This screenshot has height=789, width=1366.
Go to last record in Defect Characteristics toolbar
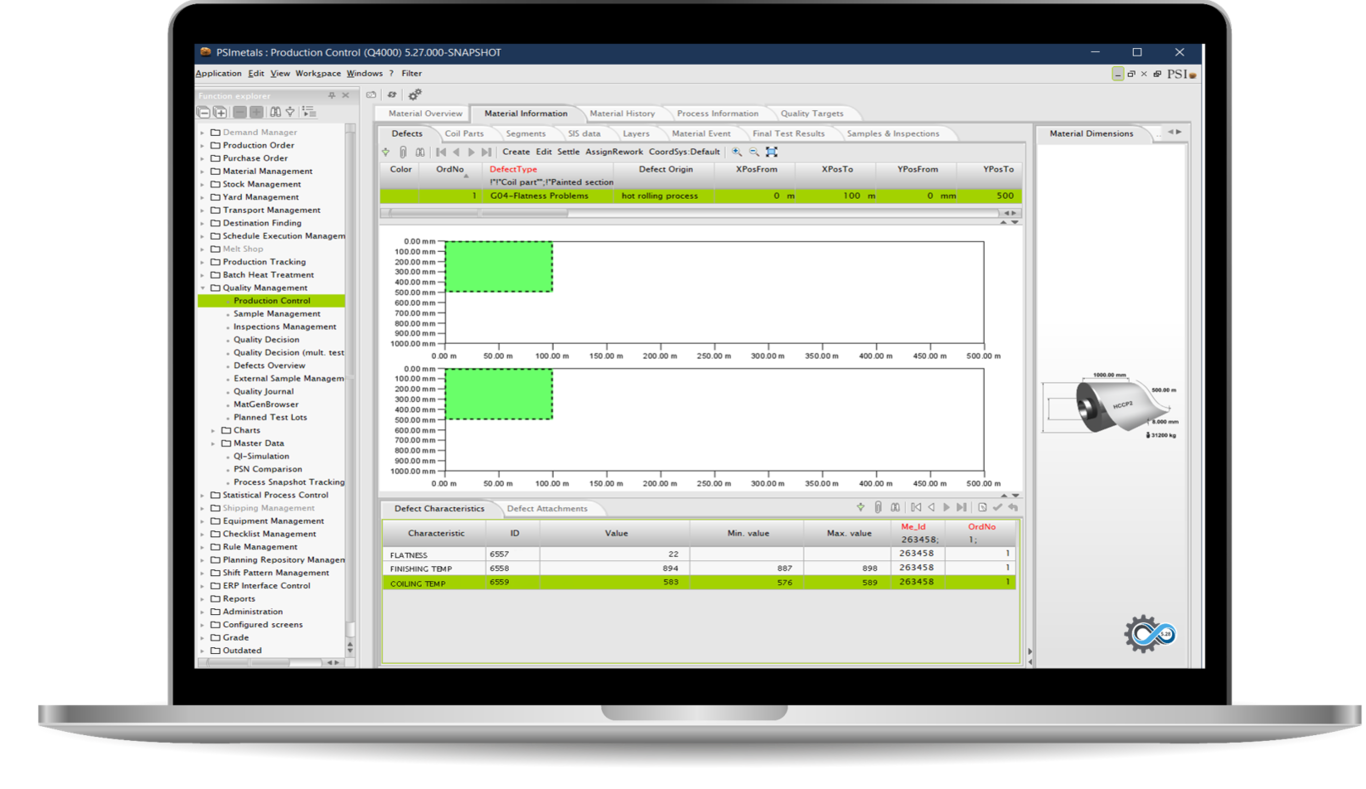click(x=961, y=508)
